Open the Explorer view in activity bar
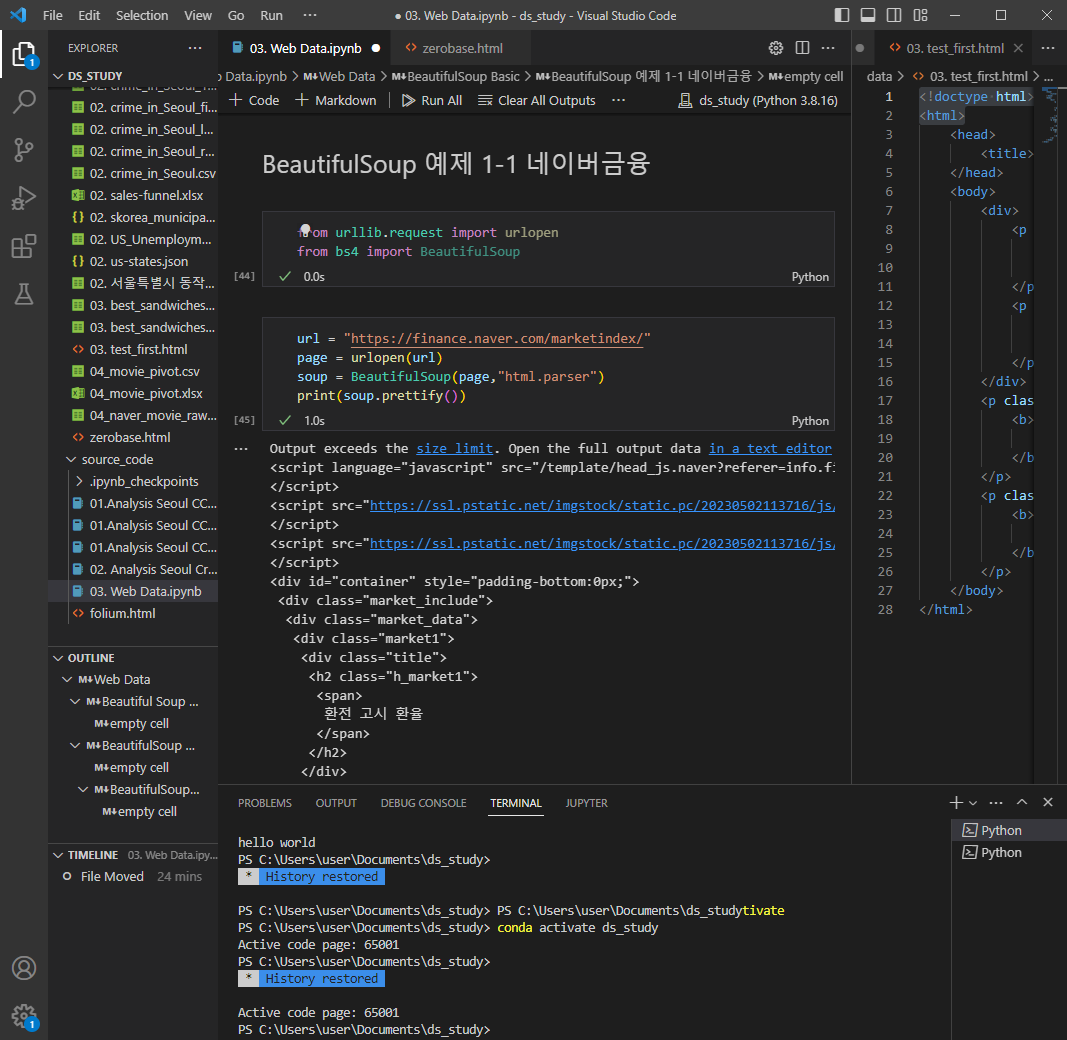Viewport: 1067px width, 1040px height. 24,54
